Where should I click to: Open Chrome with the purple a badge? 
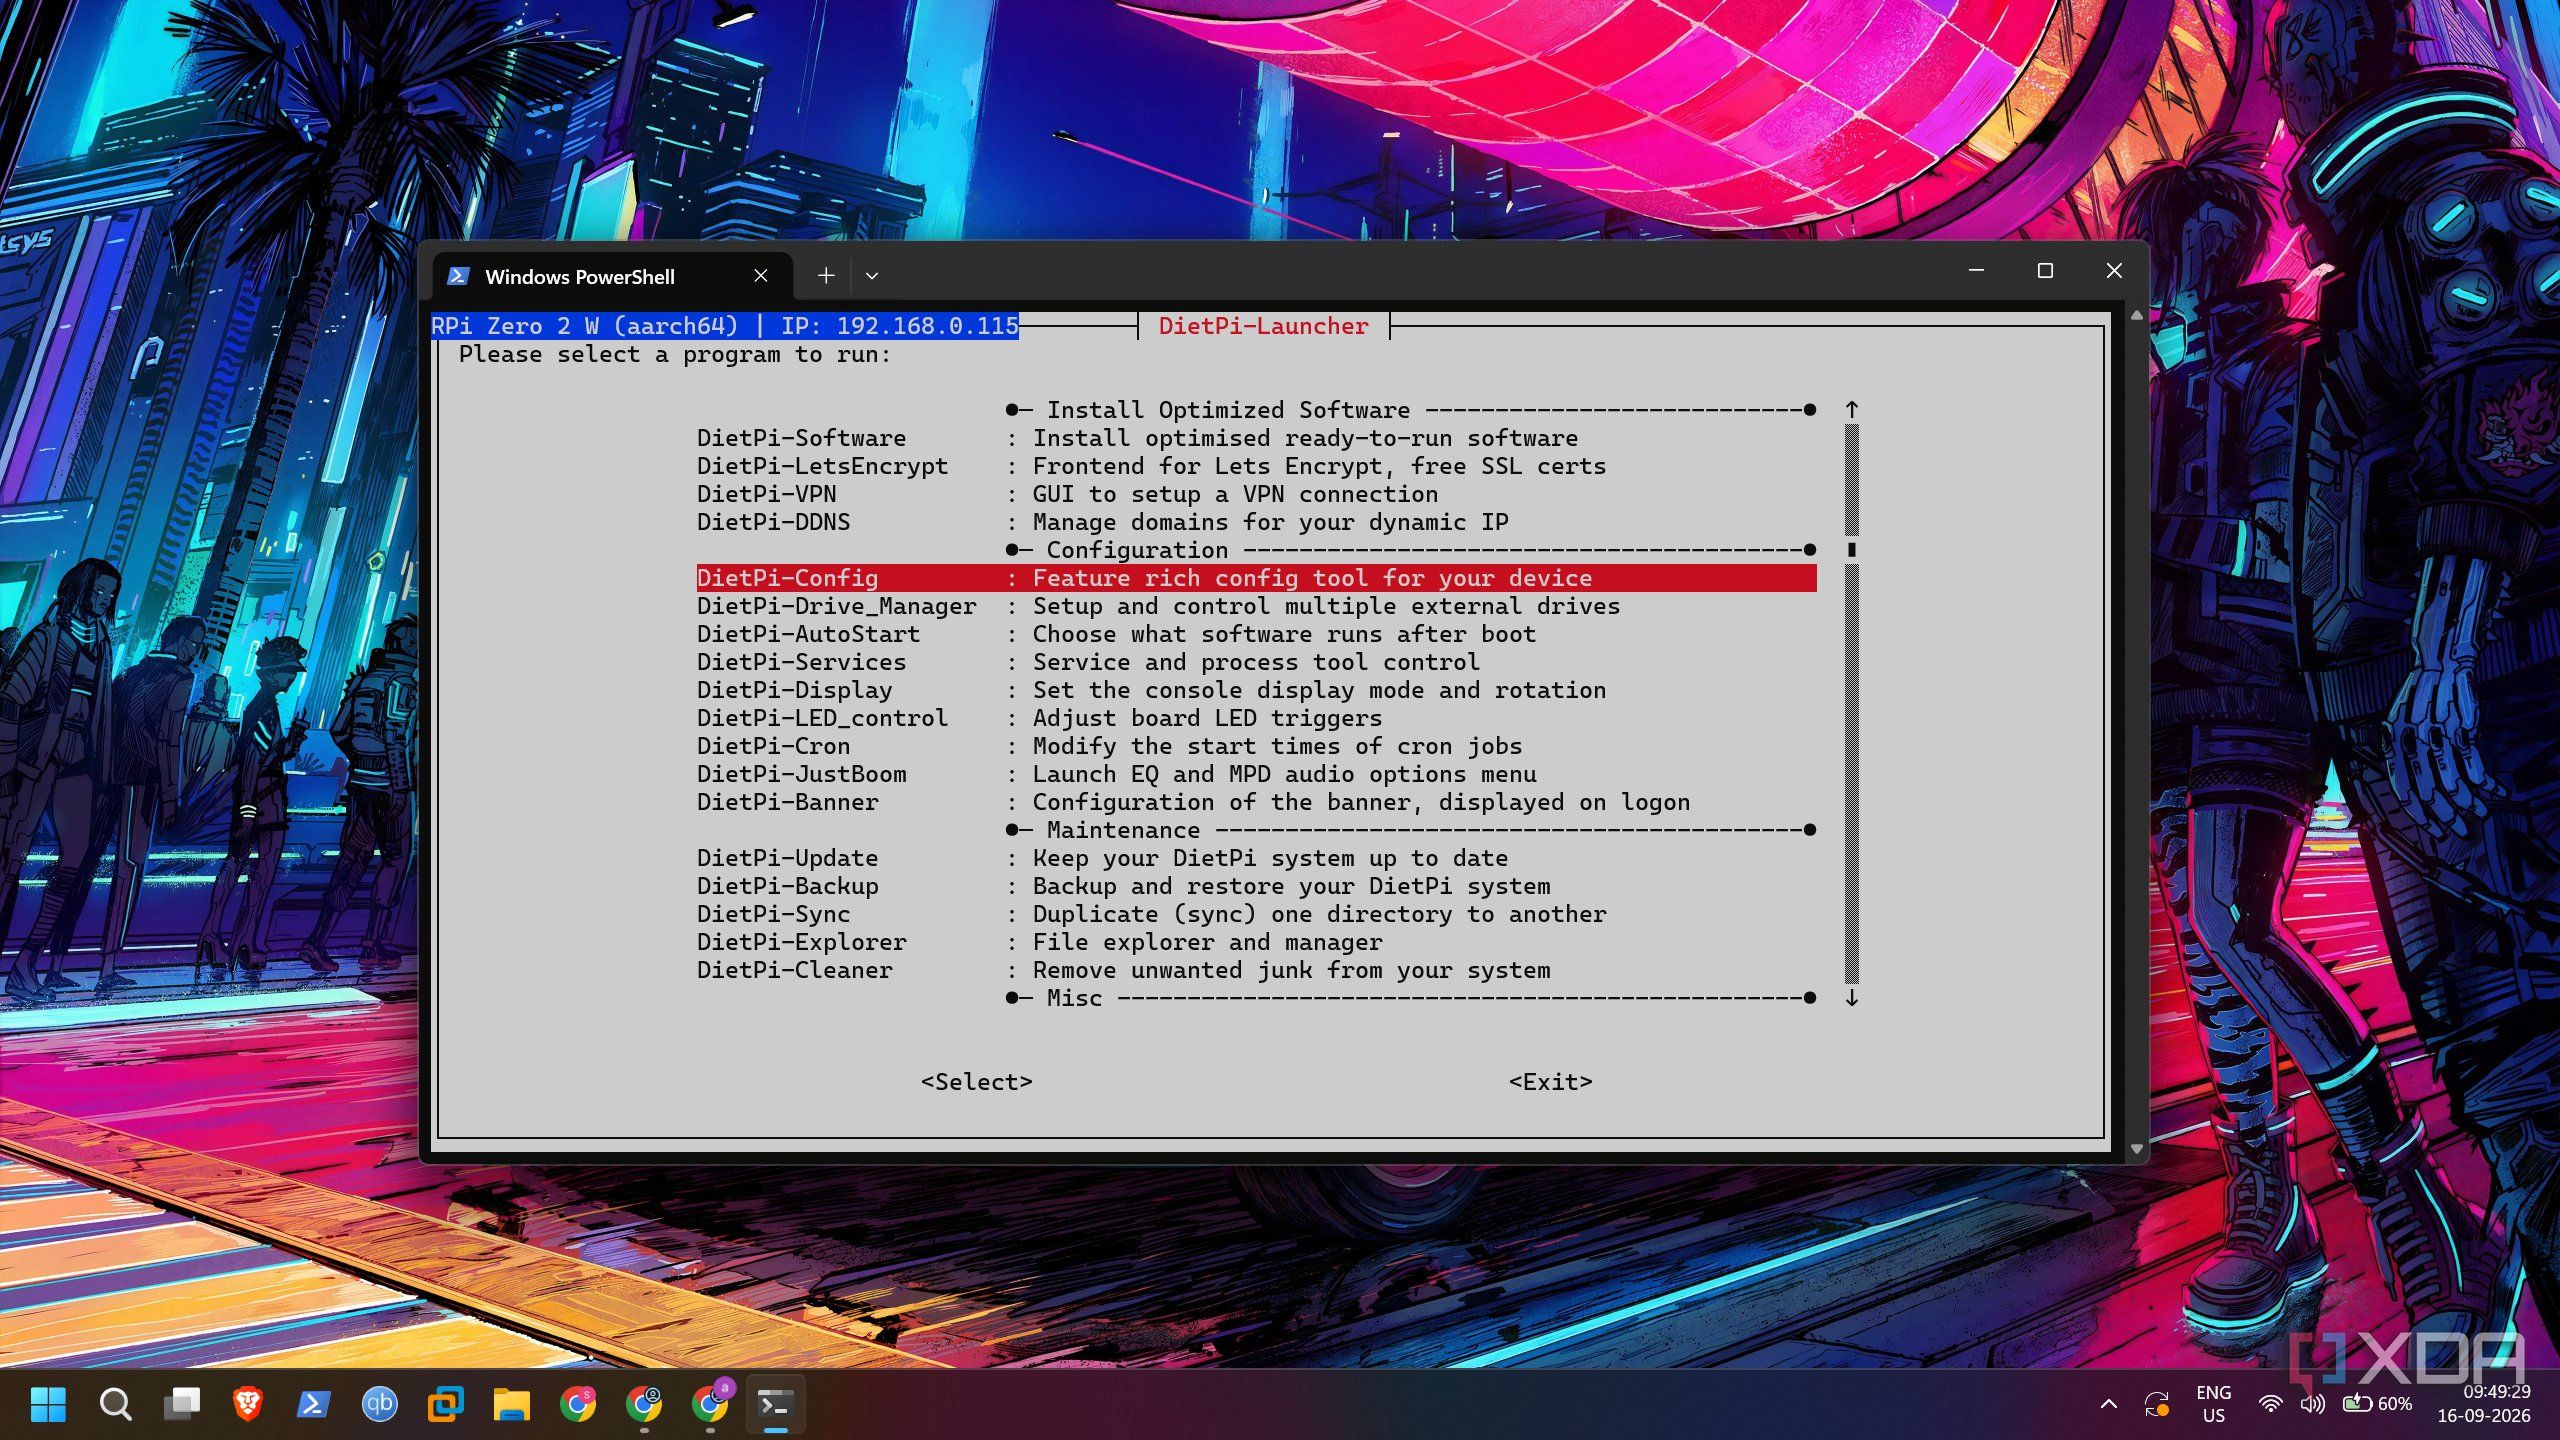click(711, 1404)
